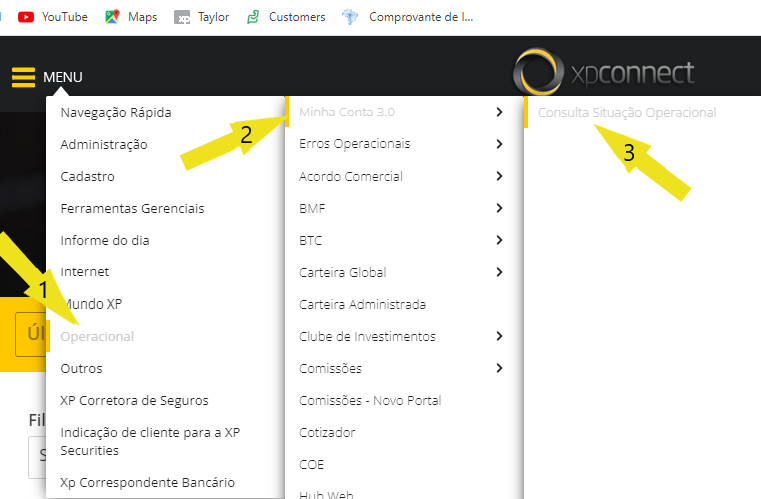
Task: Select the BMF submenu item
Action: click(x=312, y=209)
